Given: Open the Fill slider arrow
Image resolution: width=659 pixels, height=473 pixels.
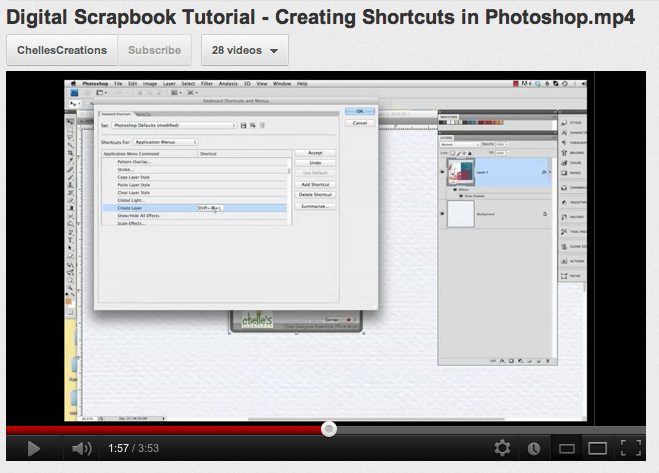Looking at the screenshot, I should coord(508,153).
